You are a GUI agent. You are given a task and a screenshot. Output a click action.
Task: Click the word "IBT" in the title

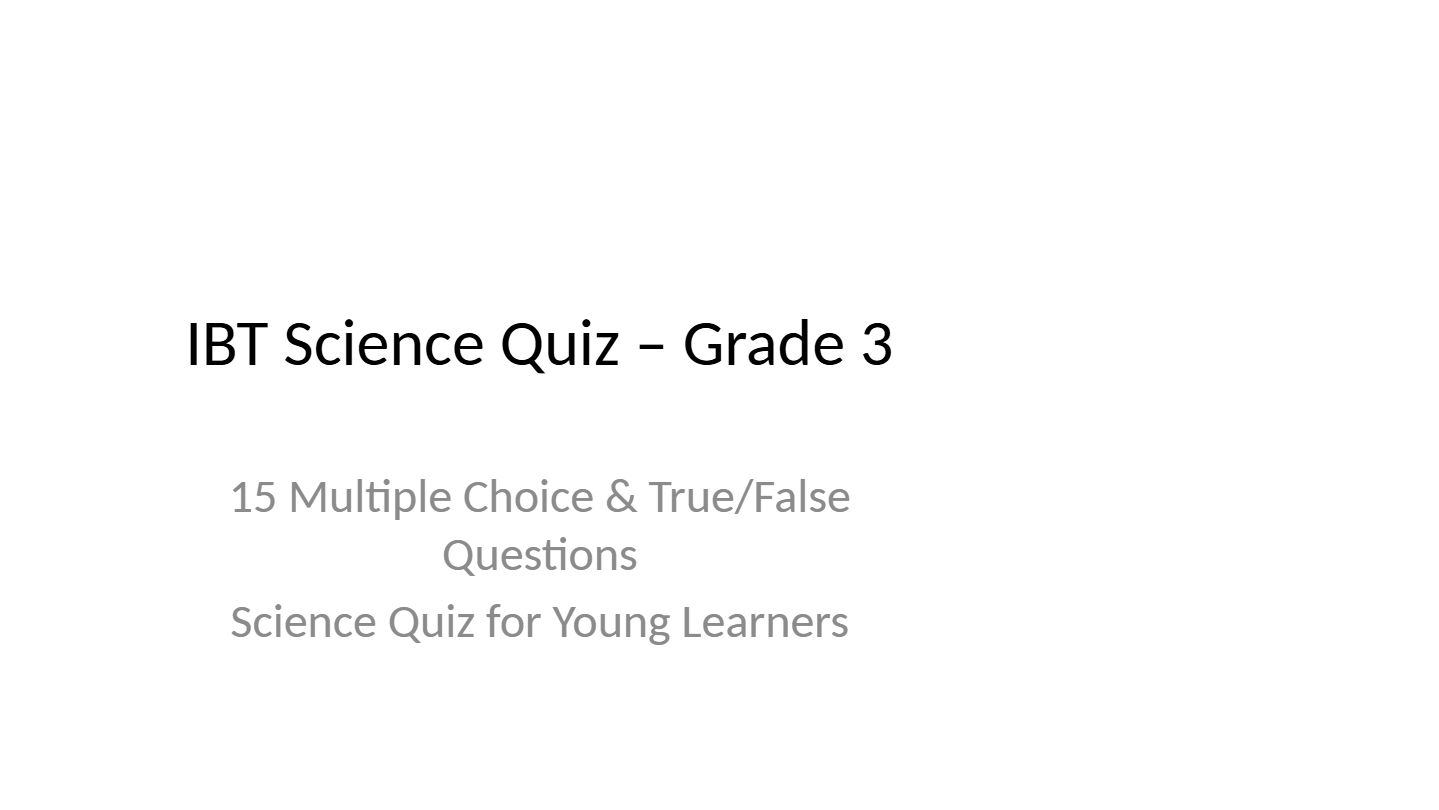point(227,344)
